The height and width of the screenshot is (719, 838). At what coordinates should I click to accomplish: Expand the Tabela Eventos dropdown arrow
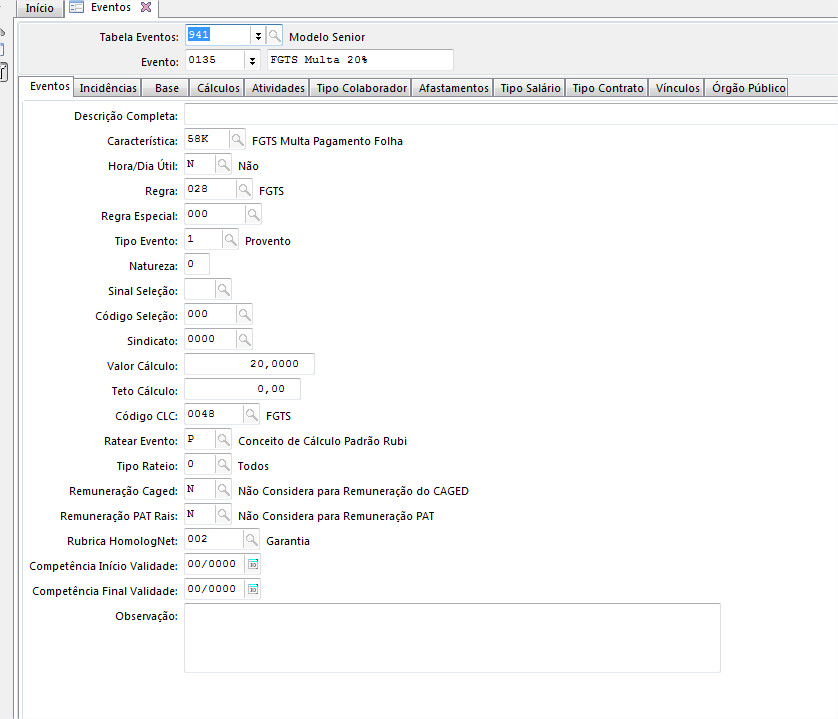[258, 36]
